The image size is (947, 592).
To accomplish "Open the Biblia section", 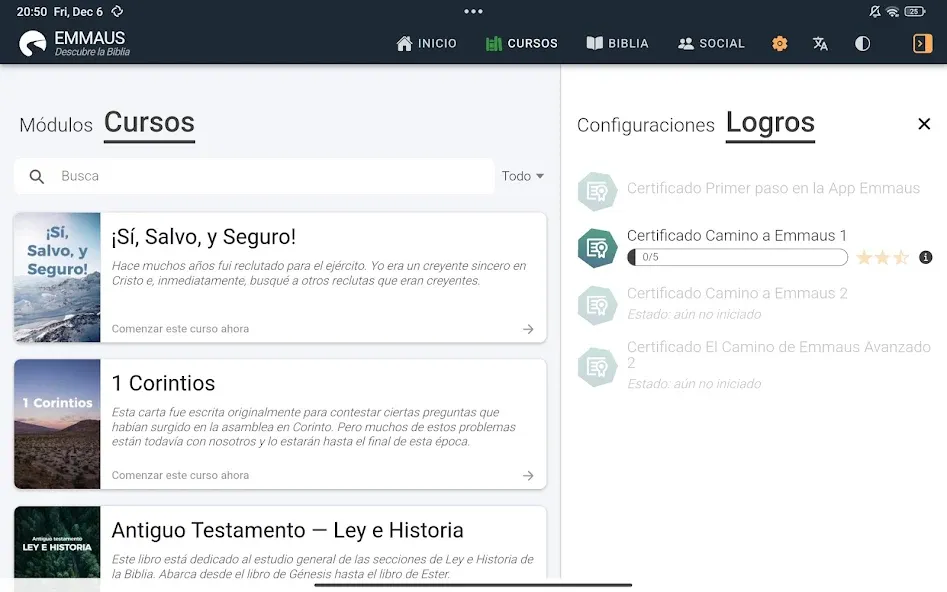I will click(618, 43).
